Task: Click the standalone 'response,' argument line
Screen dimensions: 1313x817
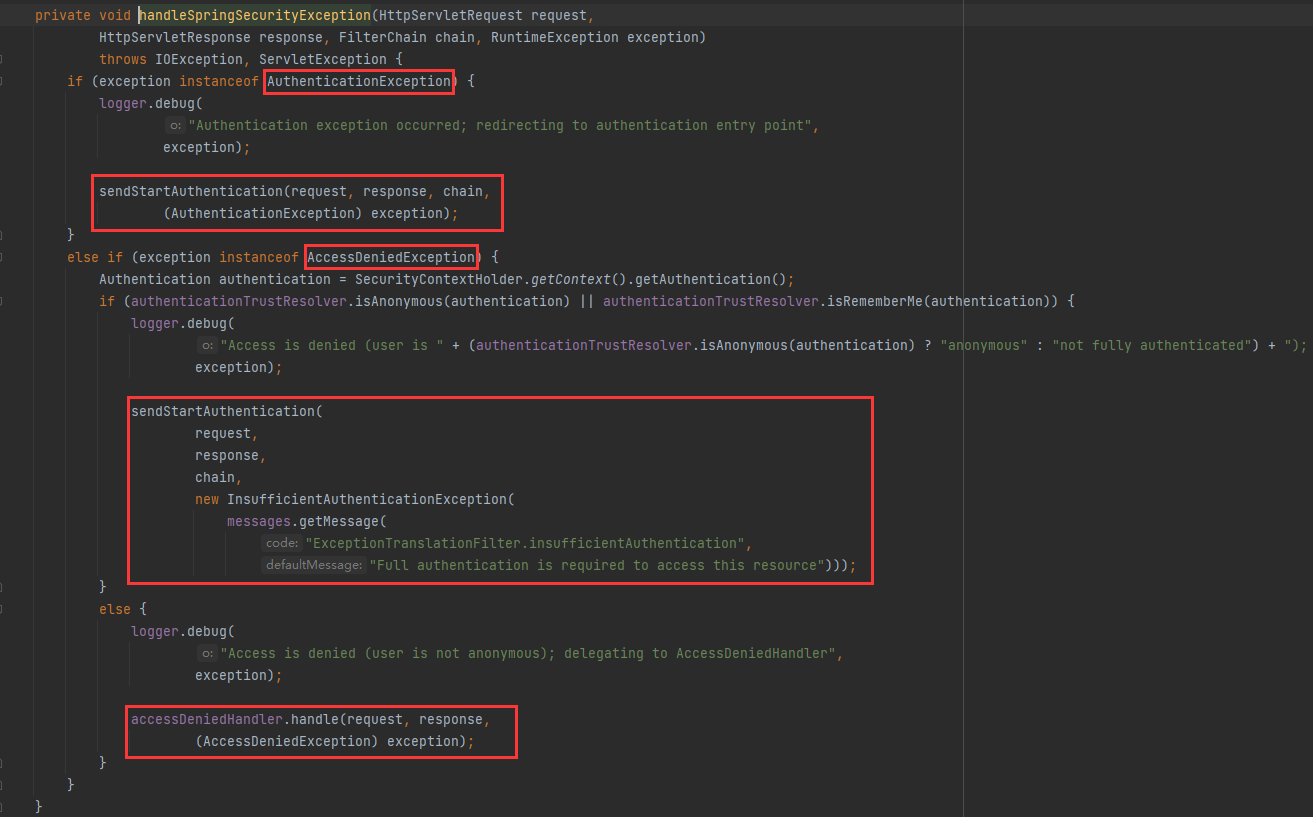Action: coord(231,455)
